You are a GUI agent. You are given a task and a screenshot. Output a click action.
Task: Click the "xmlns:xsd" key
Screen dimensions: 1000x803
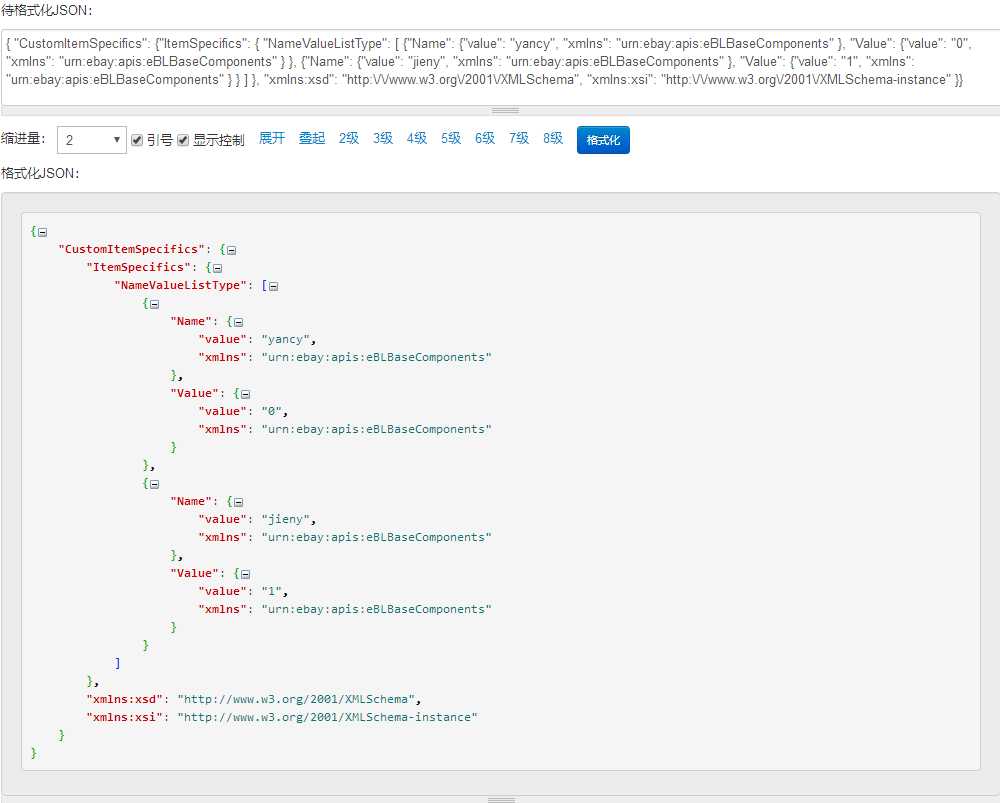tap(124, 699)
